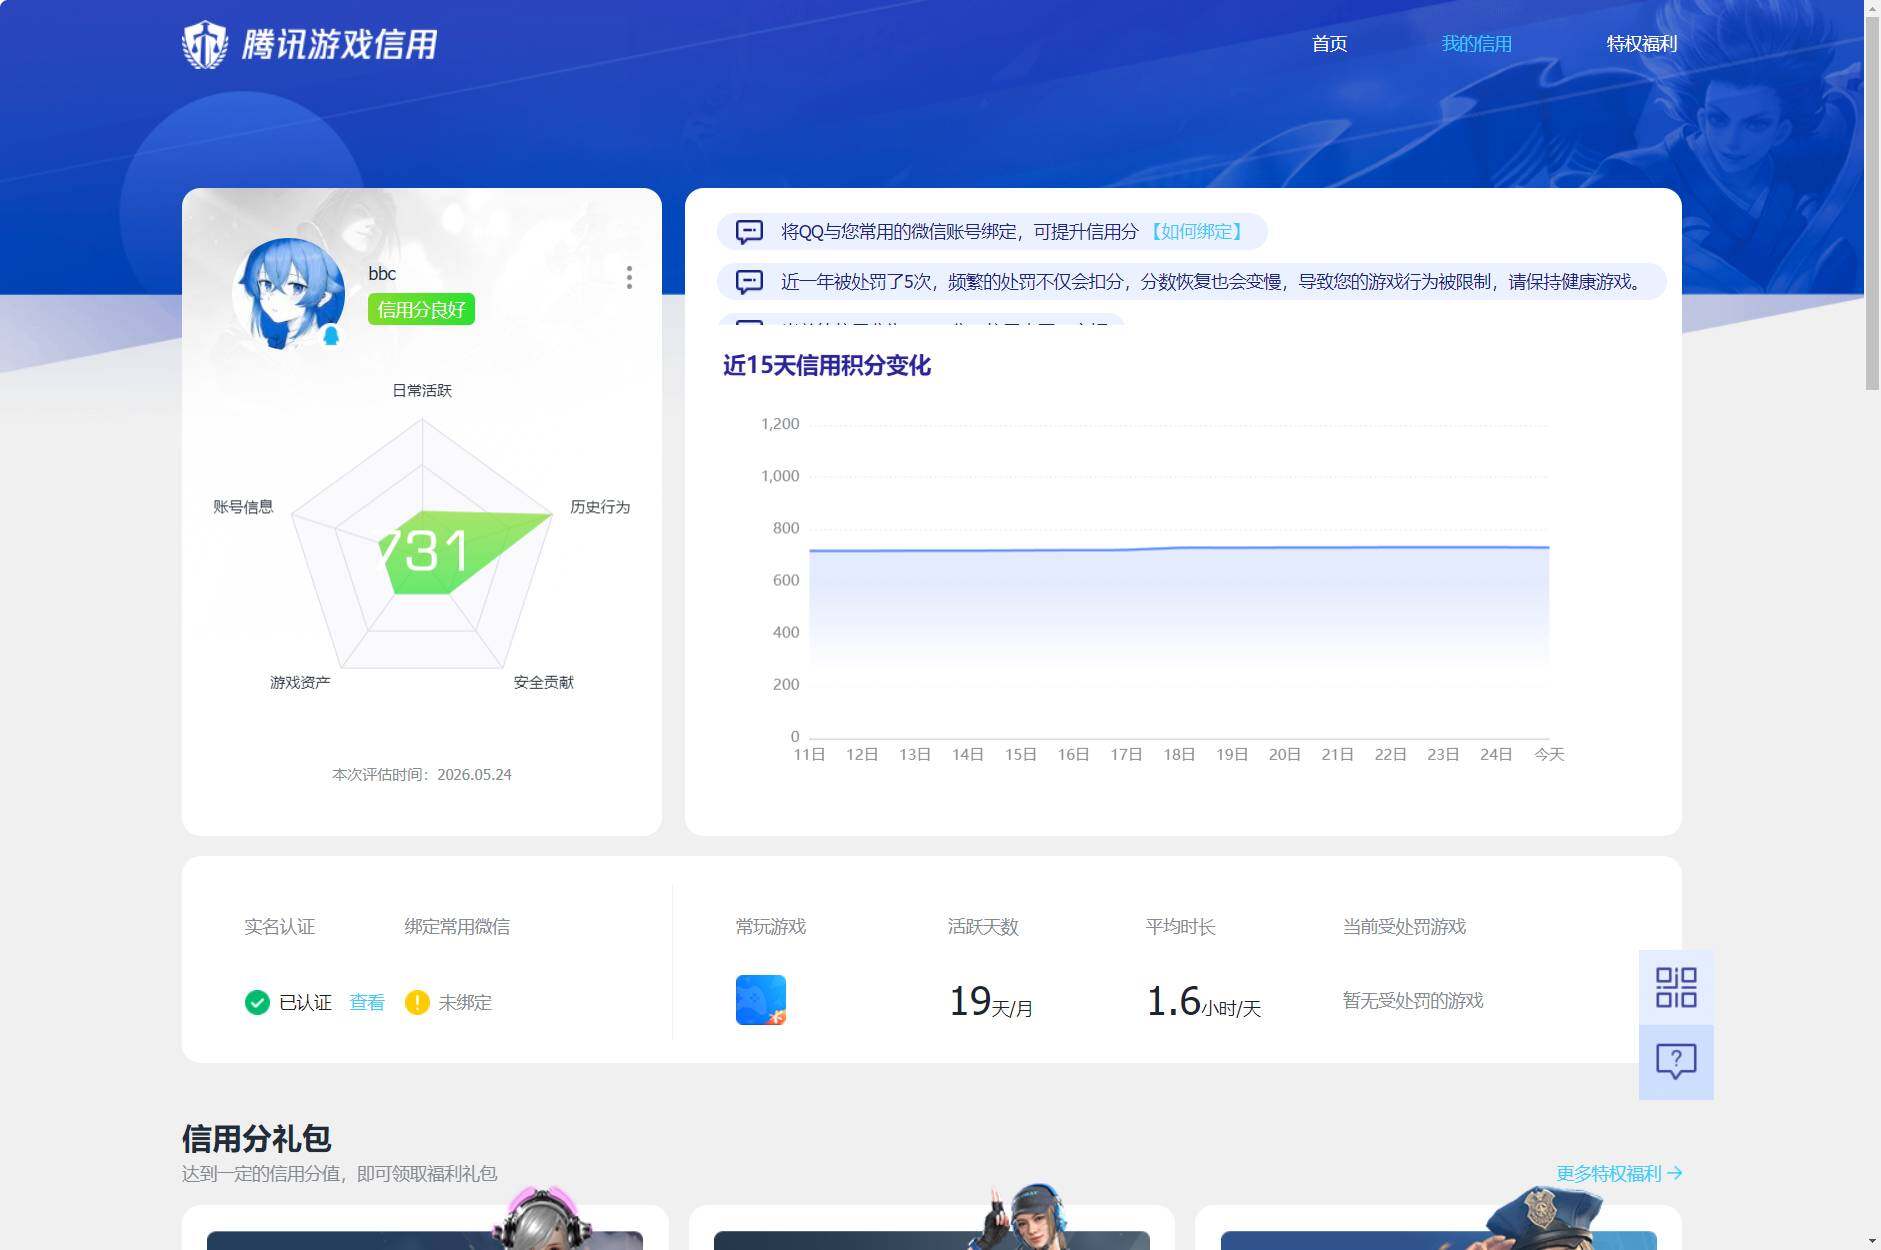Viewport: 1881px width, 1250px height.
Task: Click yellow warning icon beside 未绑定
Action: click(417, 1002)
